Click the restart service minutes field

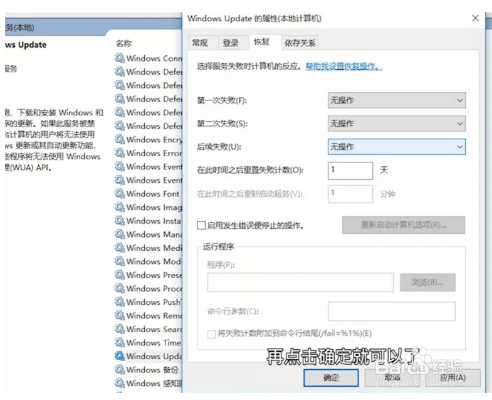(350, 194)
